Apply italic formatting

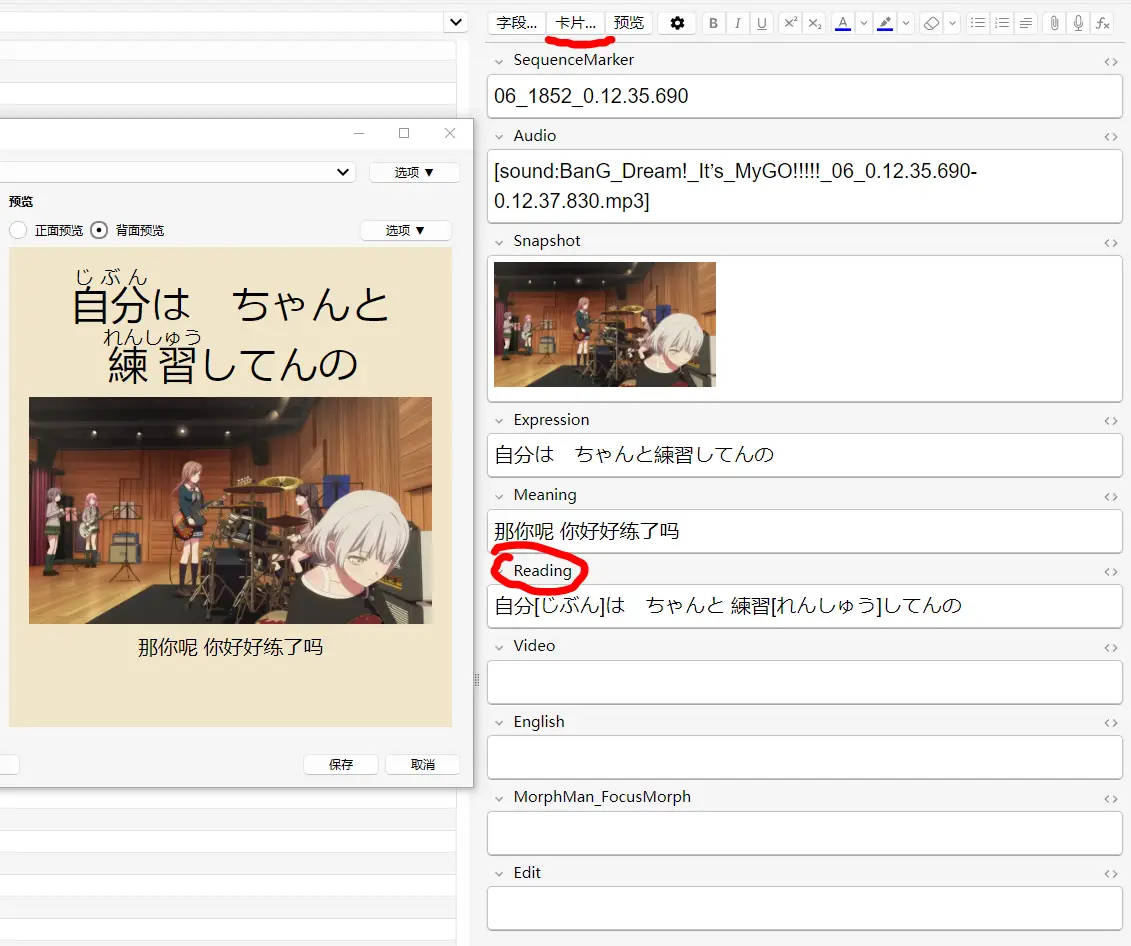tap(738, 23)
